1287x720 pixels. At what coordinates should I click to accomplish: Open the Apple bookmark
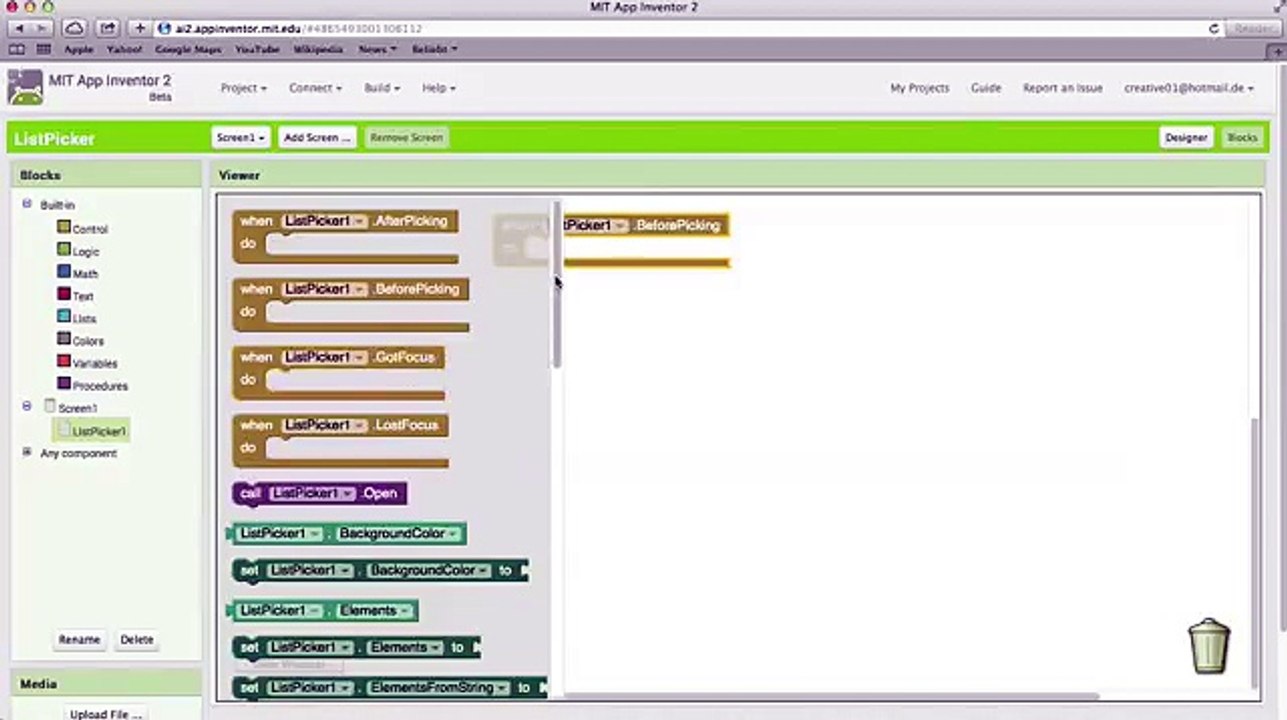click(78, 49)
